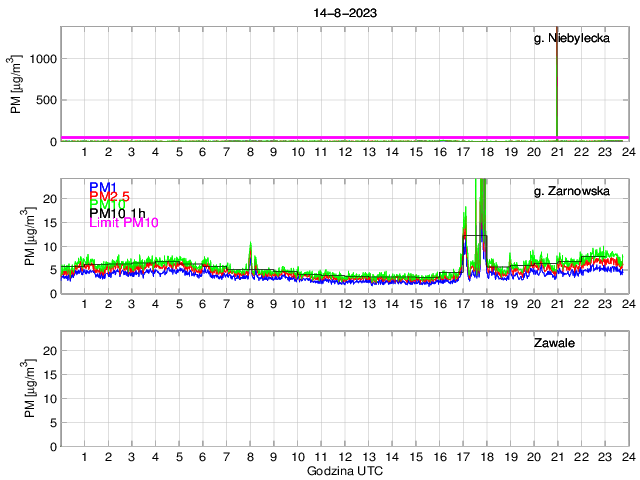Viewport: 640px width, 480px height.
Task: Click the tall spike at hour 21 in the Niebylecka chart
Action: [556, 80]
